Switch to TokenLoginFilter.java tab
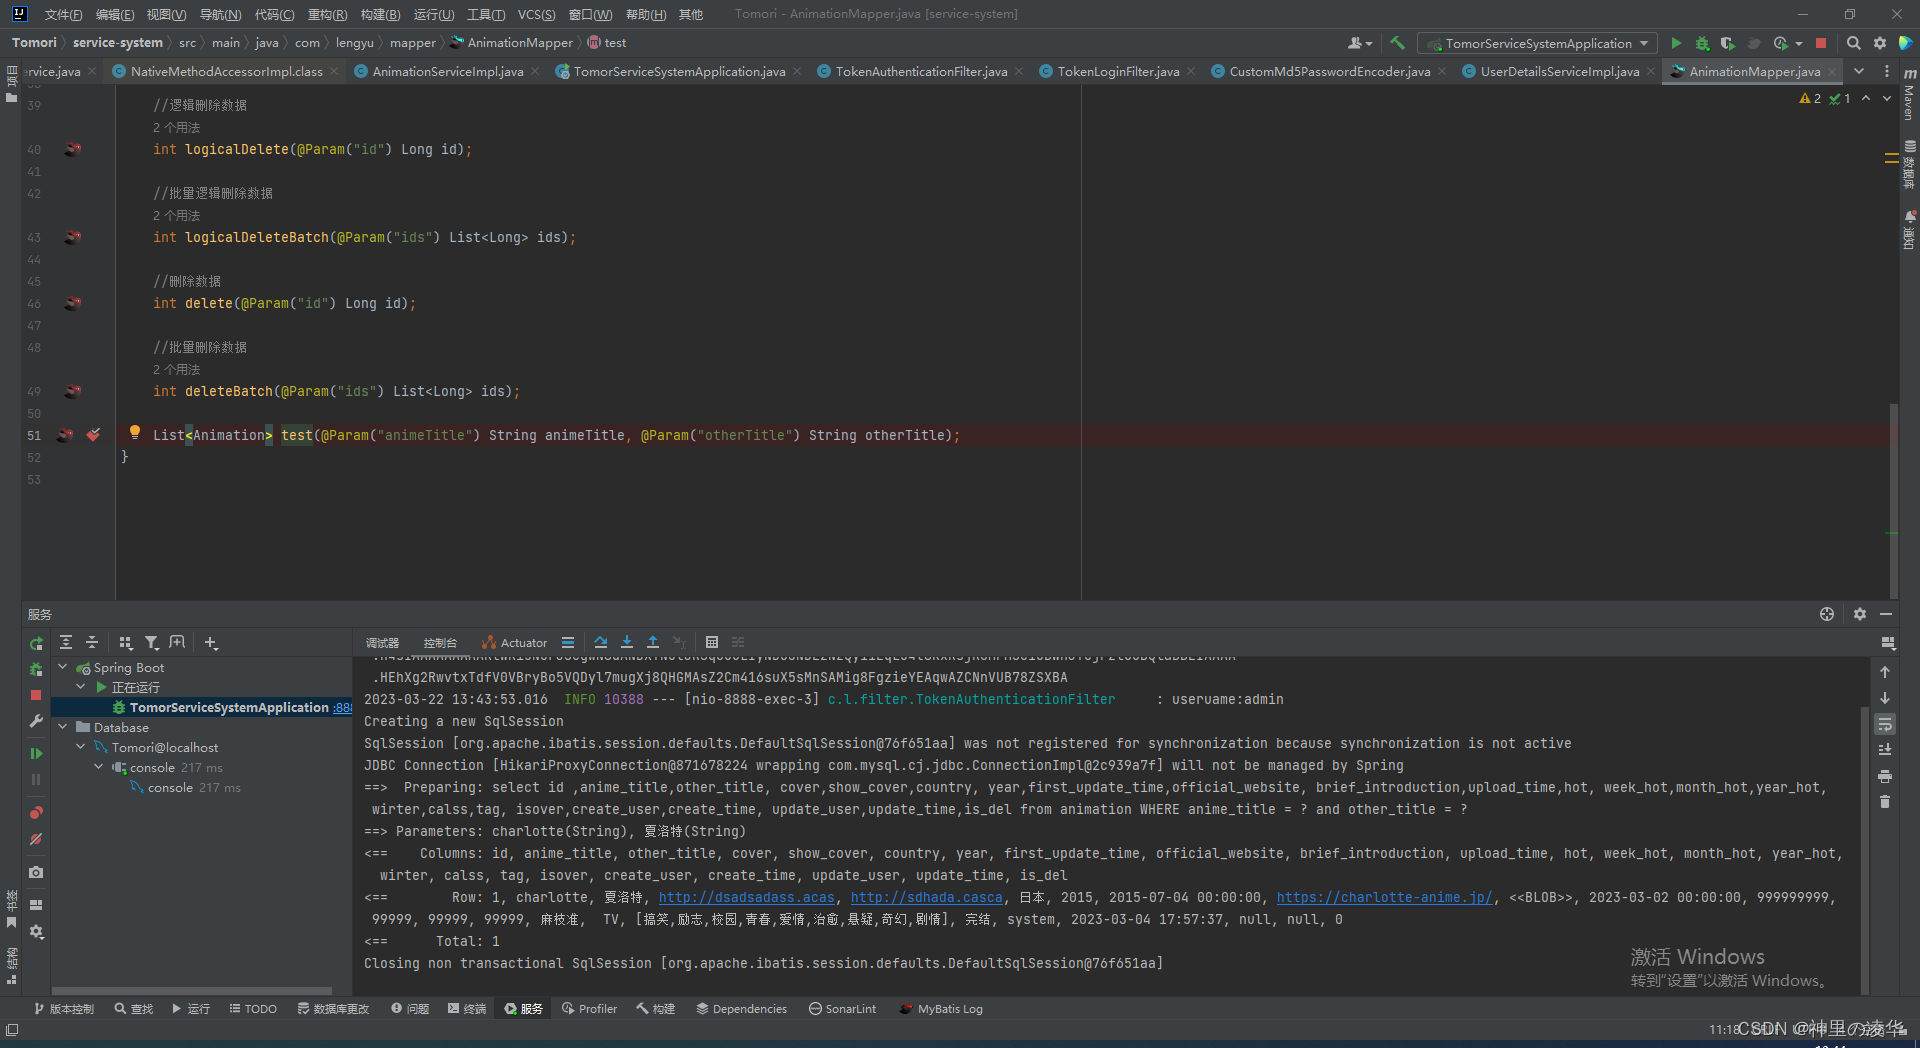The width and height of the screenshot is (1920, 1048). coord(1118,71)
